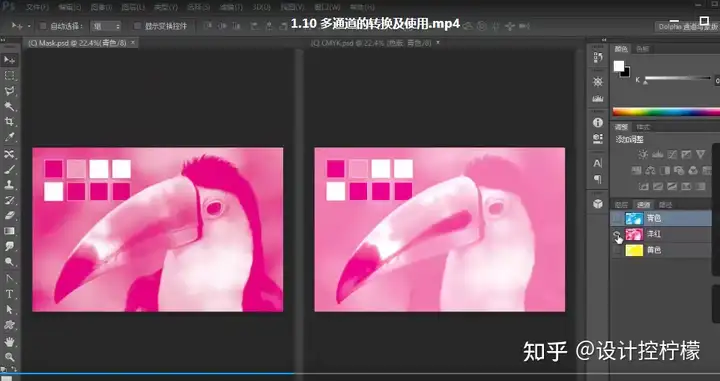The height and width of the screenshot is (381, 720).
Task: Select the Brush tool
Action: (x=9, y=169)
